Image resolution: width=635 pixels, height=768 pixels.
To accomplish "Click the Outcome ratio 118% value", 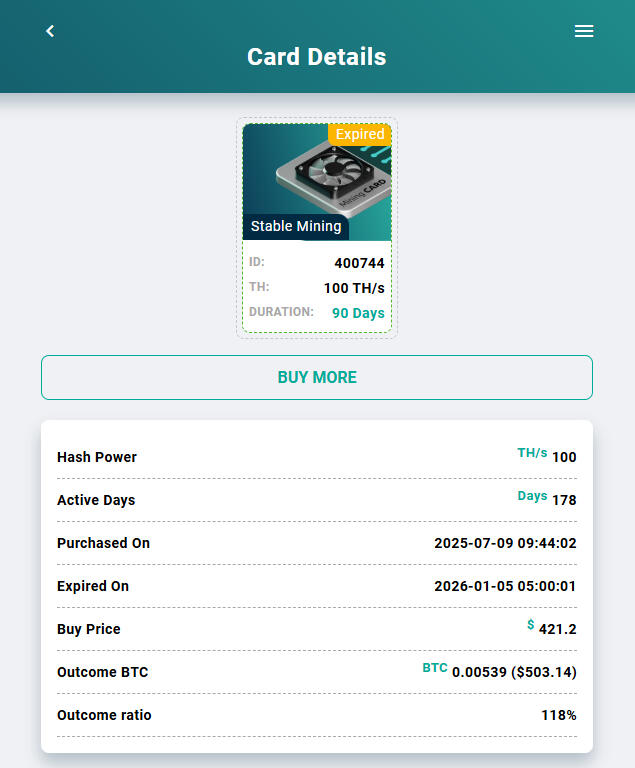I will pos(558,715).
